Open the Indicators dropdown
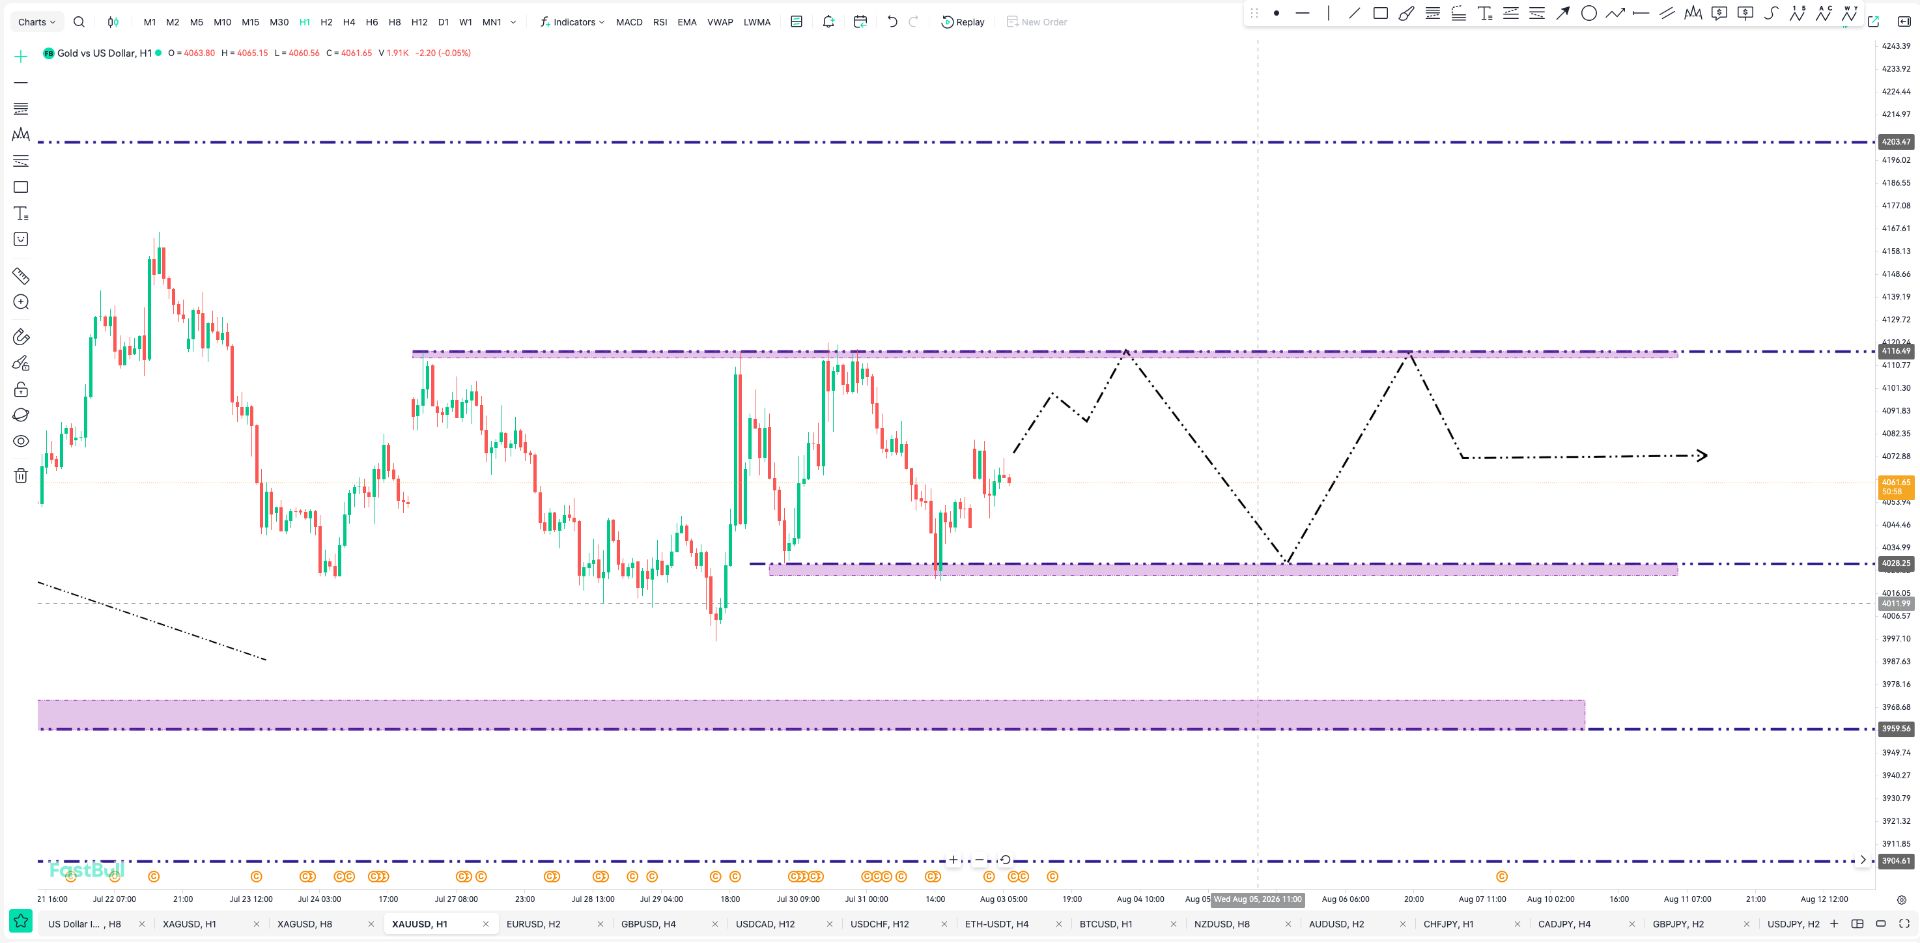 pos(572,22)
